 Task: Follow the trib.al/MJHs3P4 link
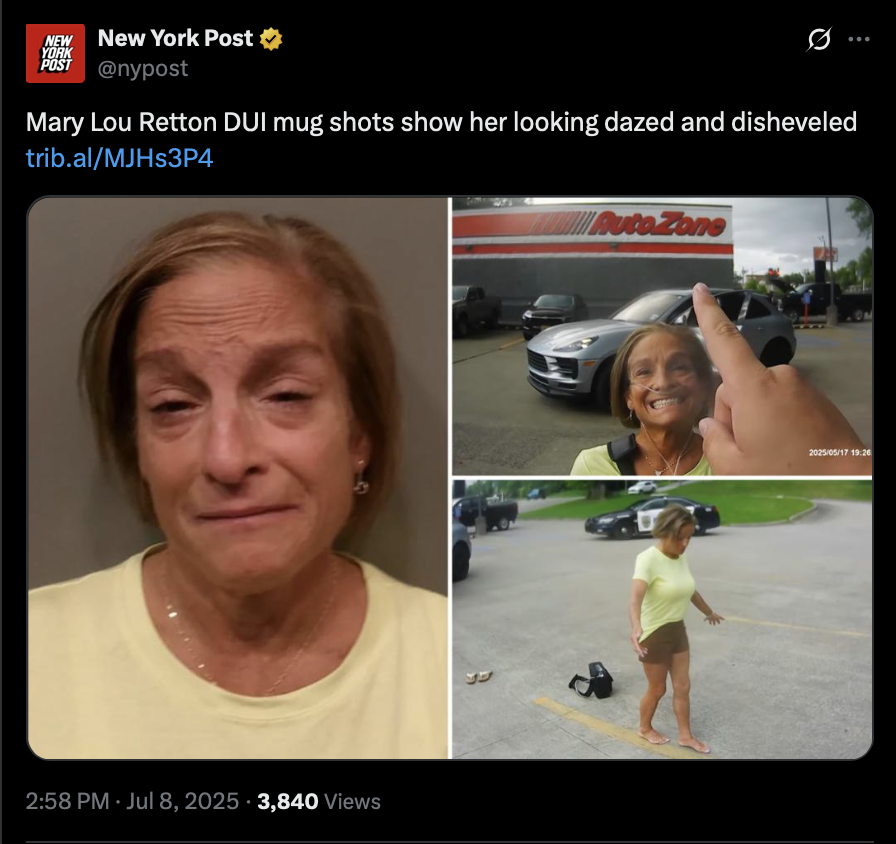tap(119, 158)
